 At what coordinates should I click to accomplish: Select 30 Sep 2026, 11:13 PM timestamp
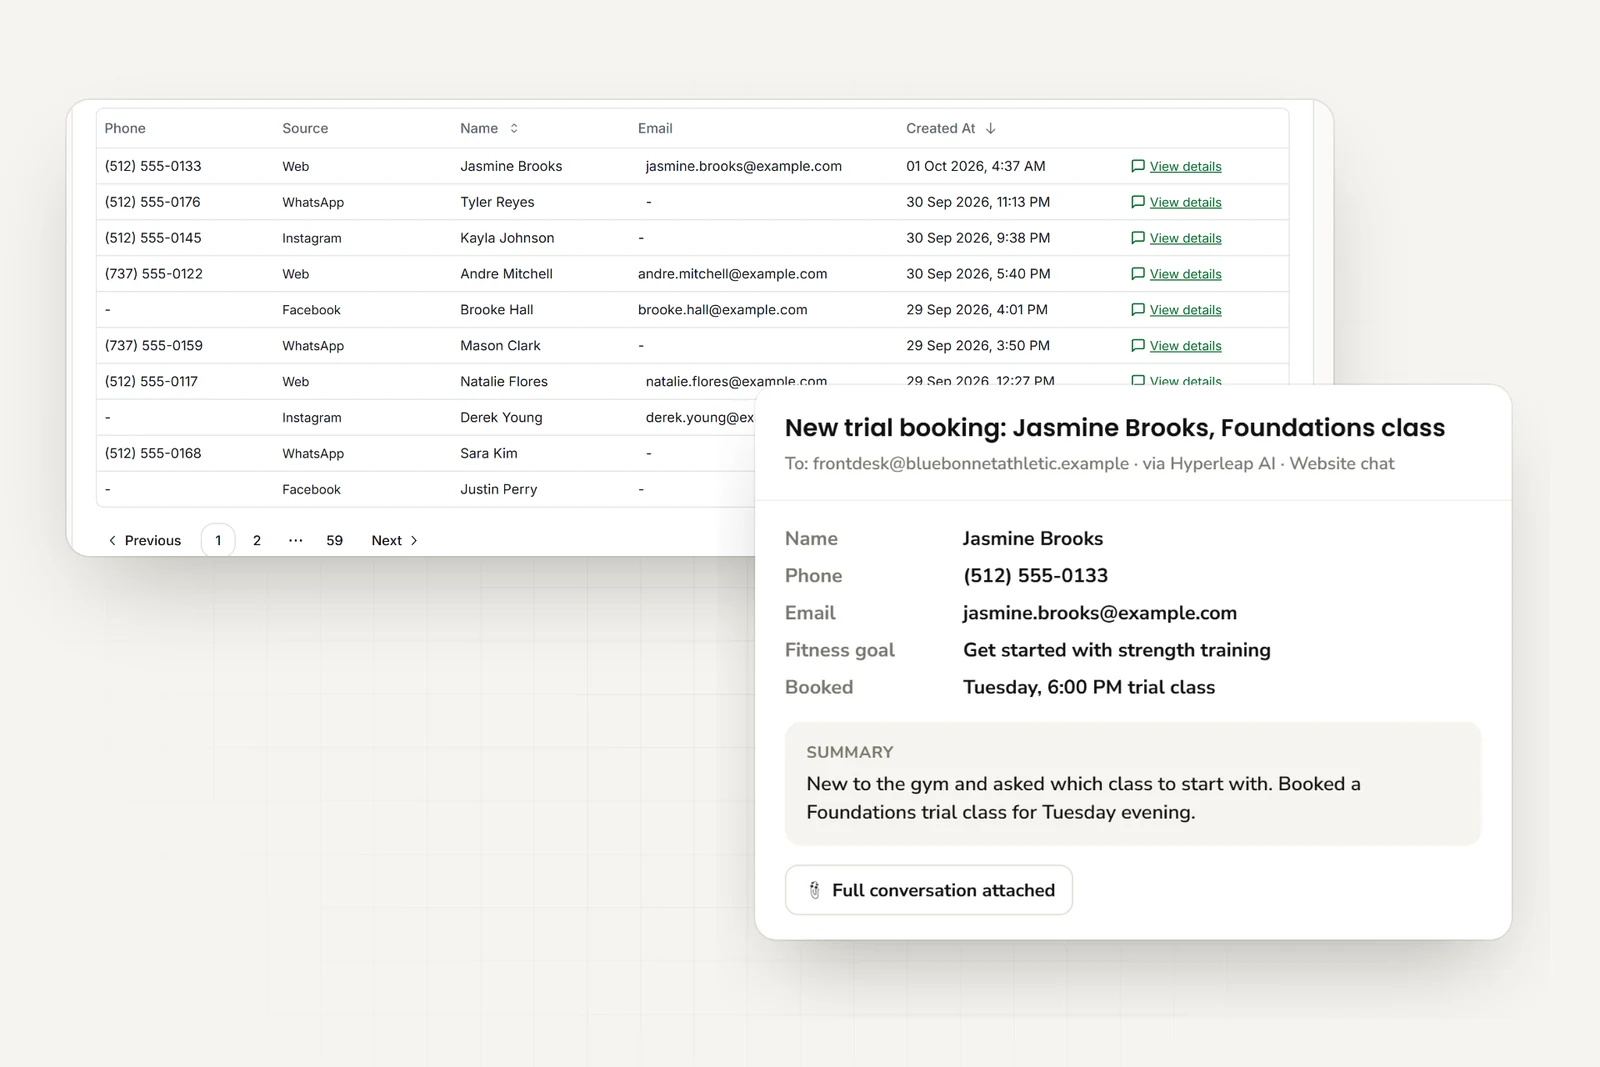978,202
